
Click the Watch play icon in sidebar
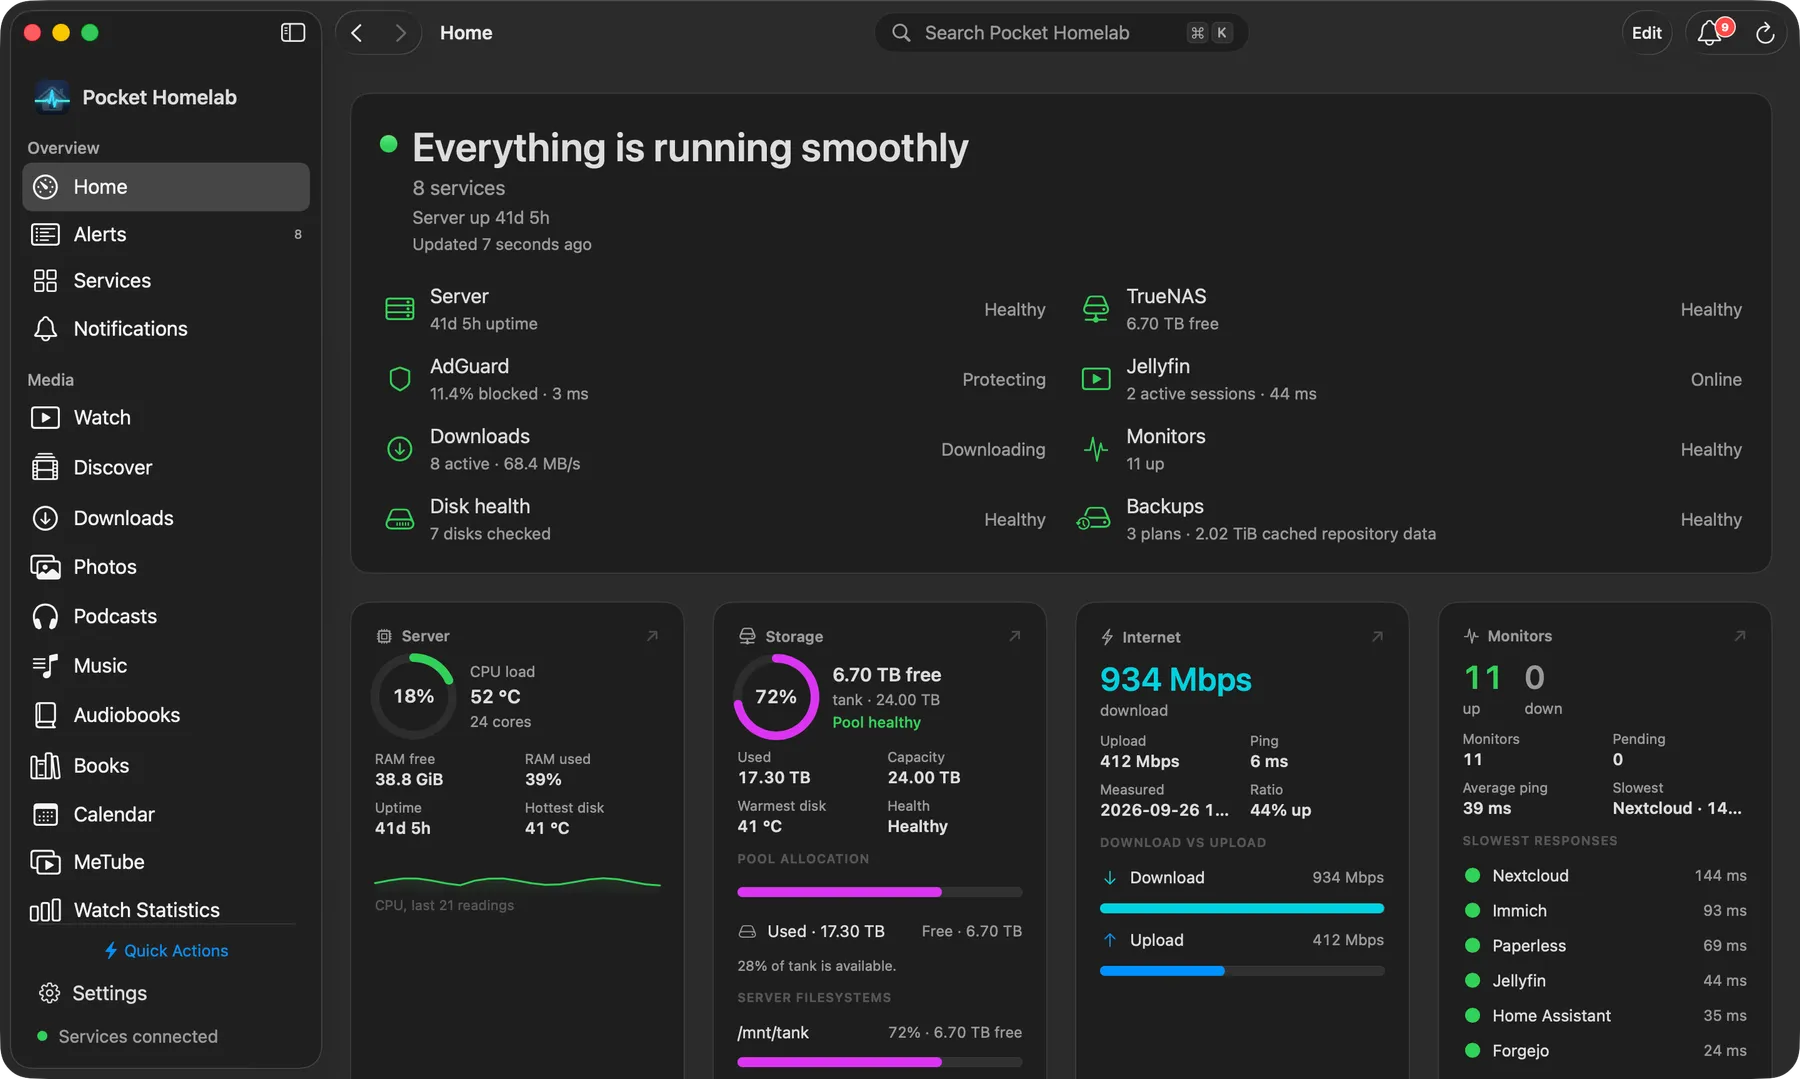click(45, 418)
